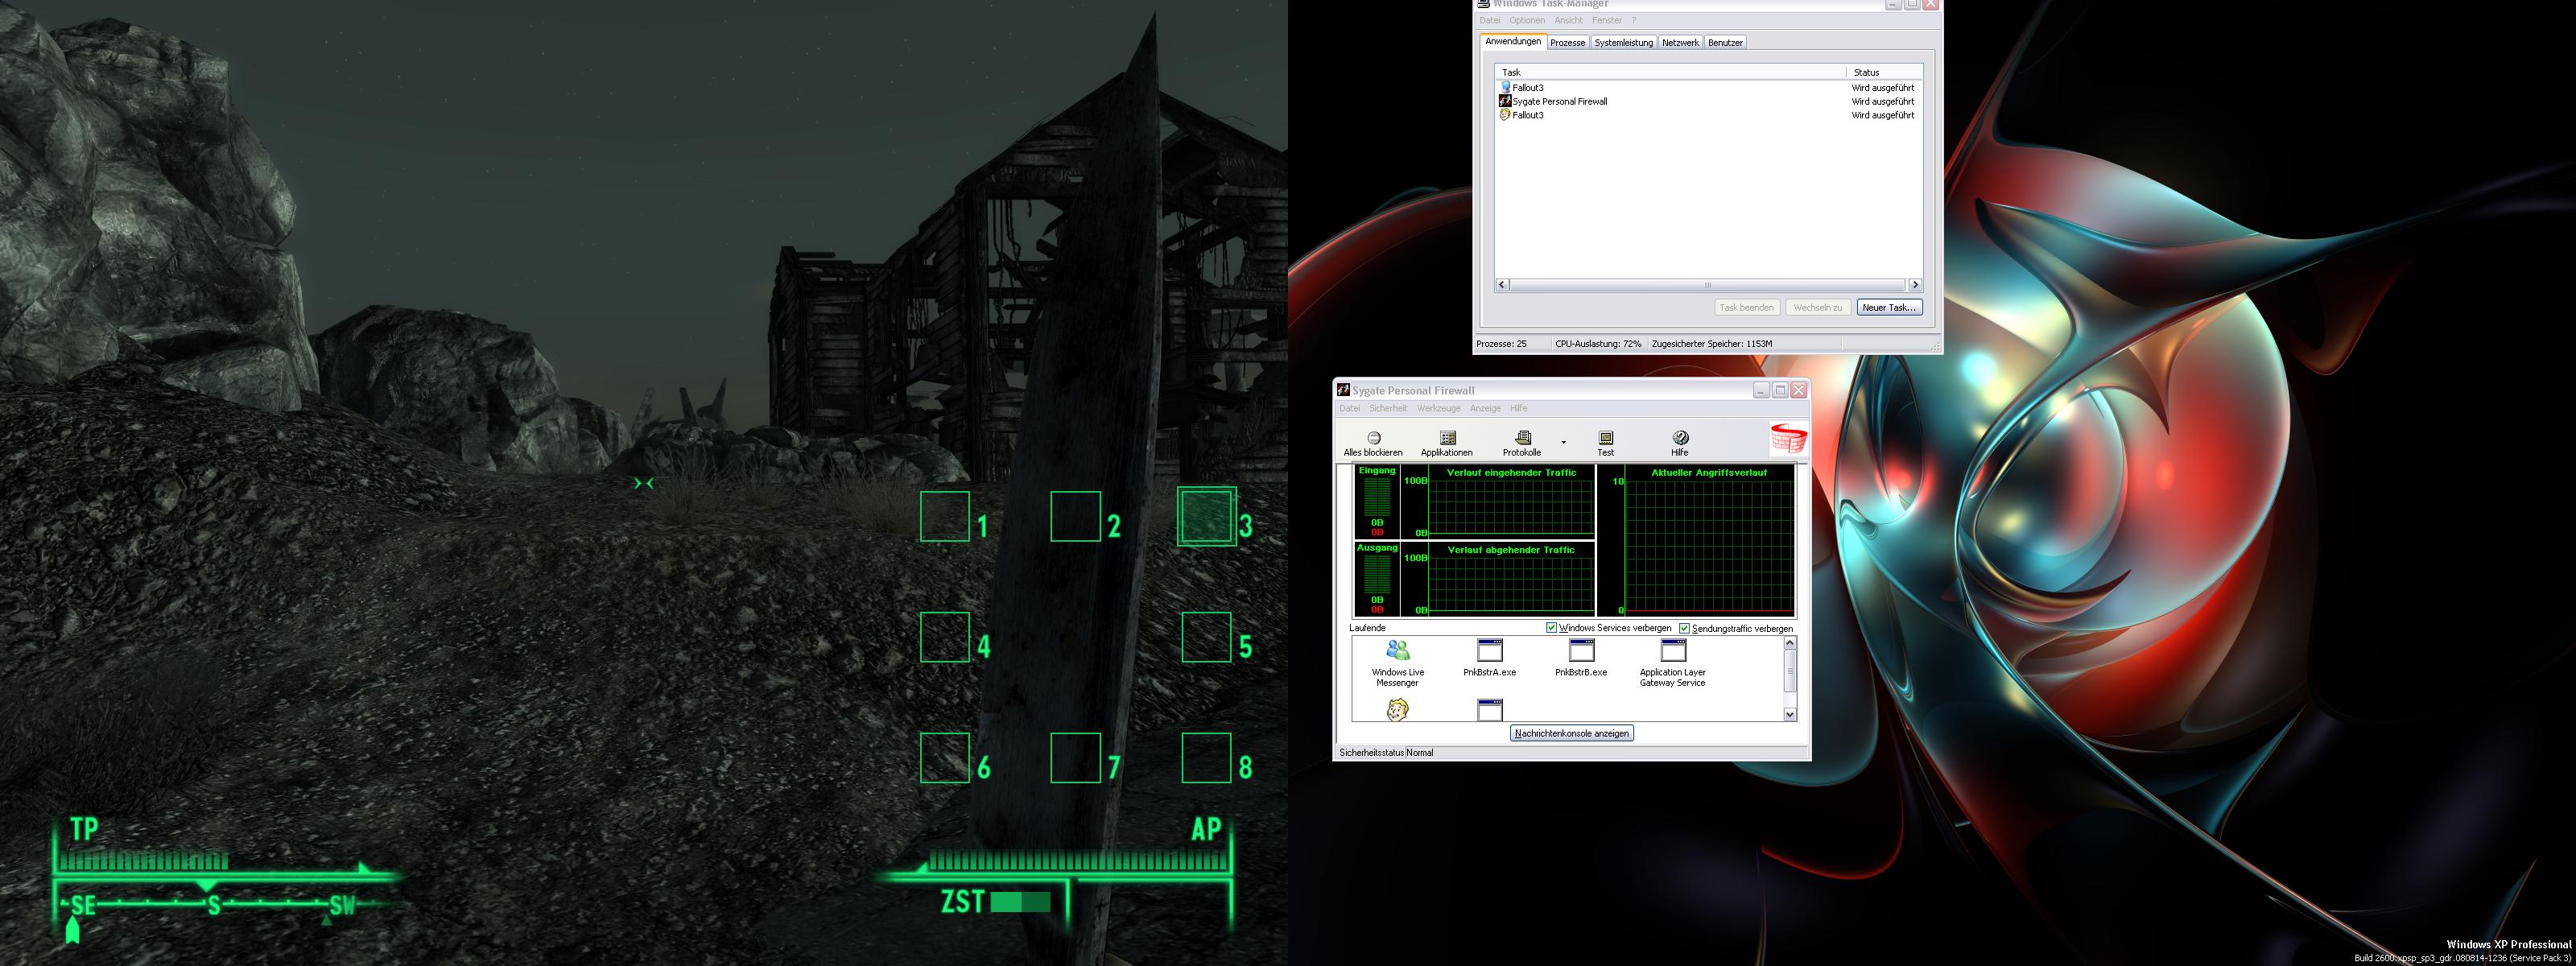Open Optionen menu in Task-Manager

(1527, 20)
